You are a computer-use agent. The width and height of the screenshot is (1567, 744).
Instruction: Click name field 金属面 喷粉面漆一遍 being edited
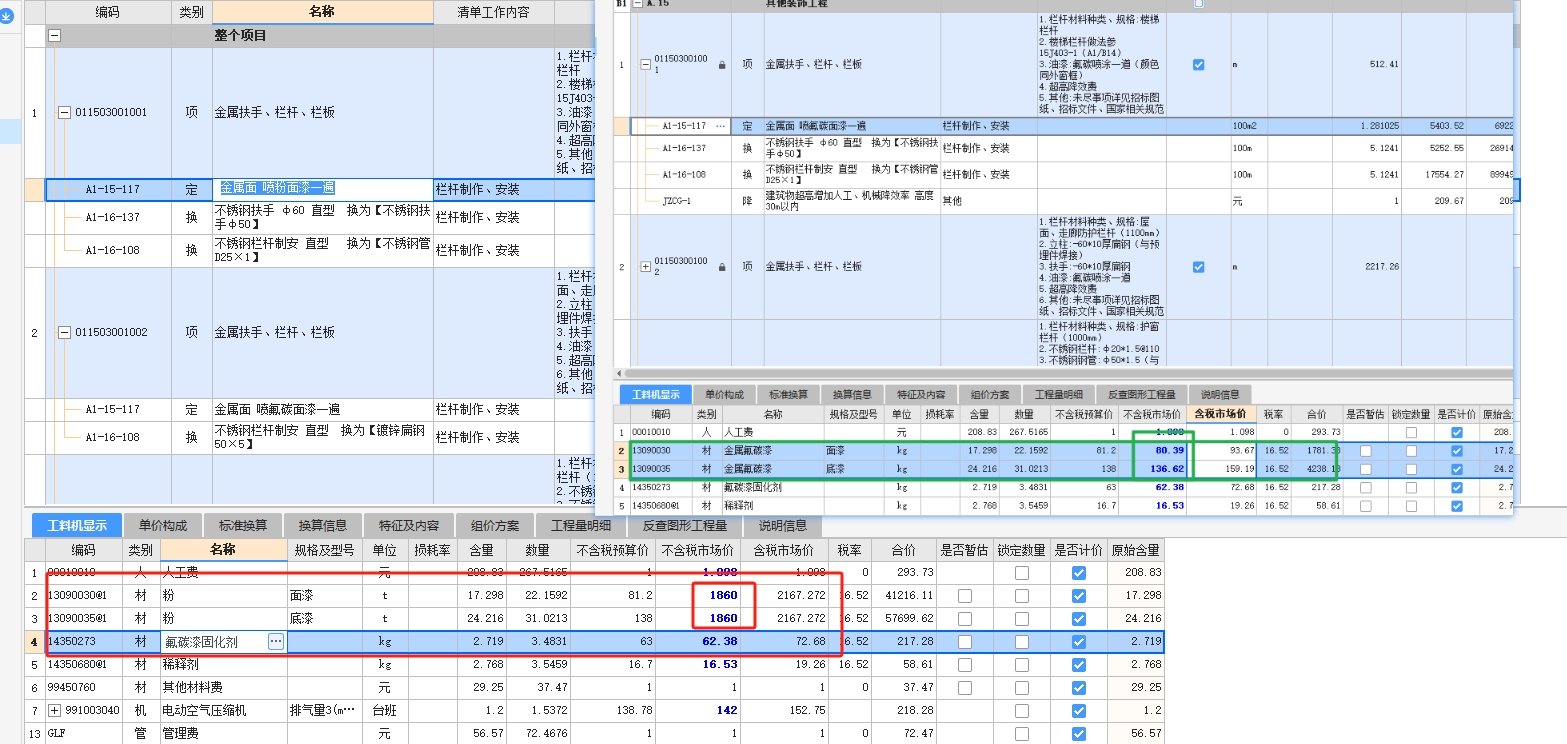[324, 189]
